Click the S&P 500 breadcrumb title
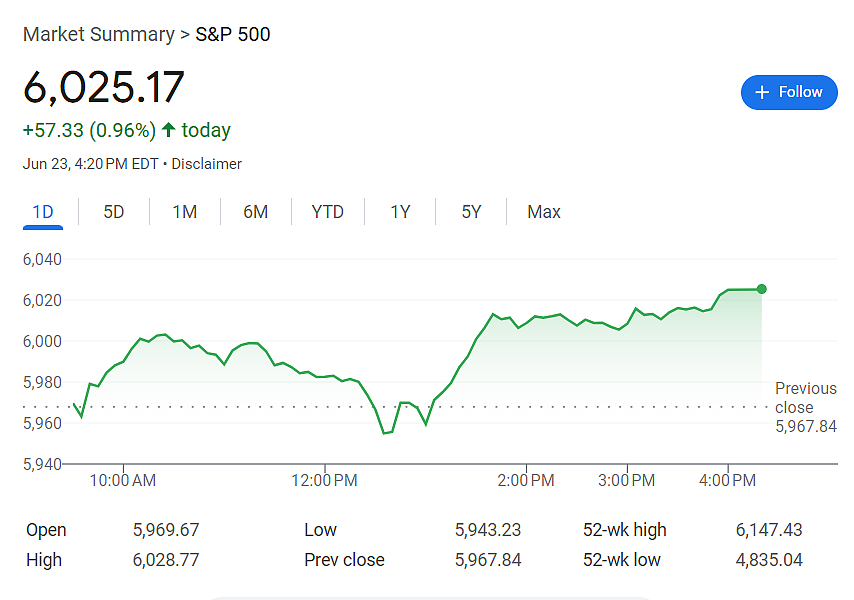 point(233,34)
